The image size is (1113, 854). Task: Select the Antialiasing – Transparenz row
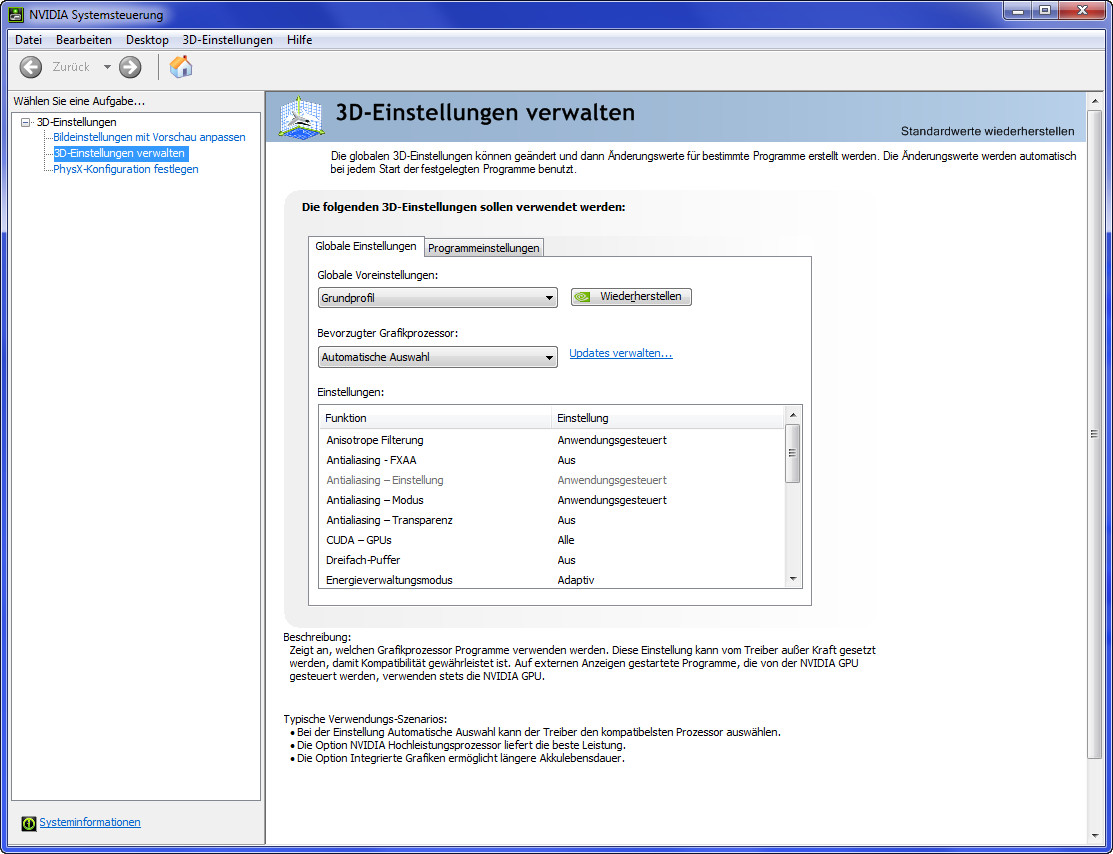pos(552,520)
